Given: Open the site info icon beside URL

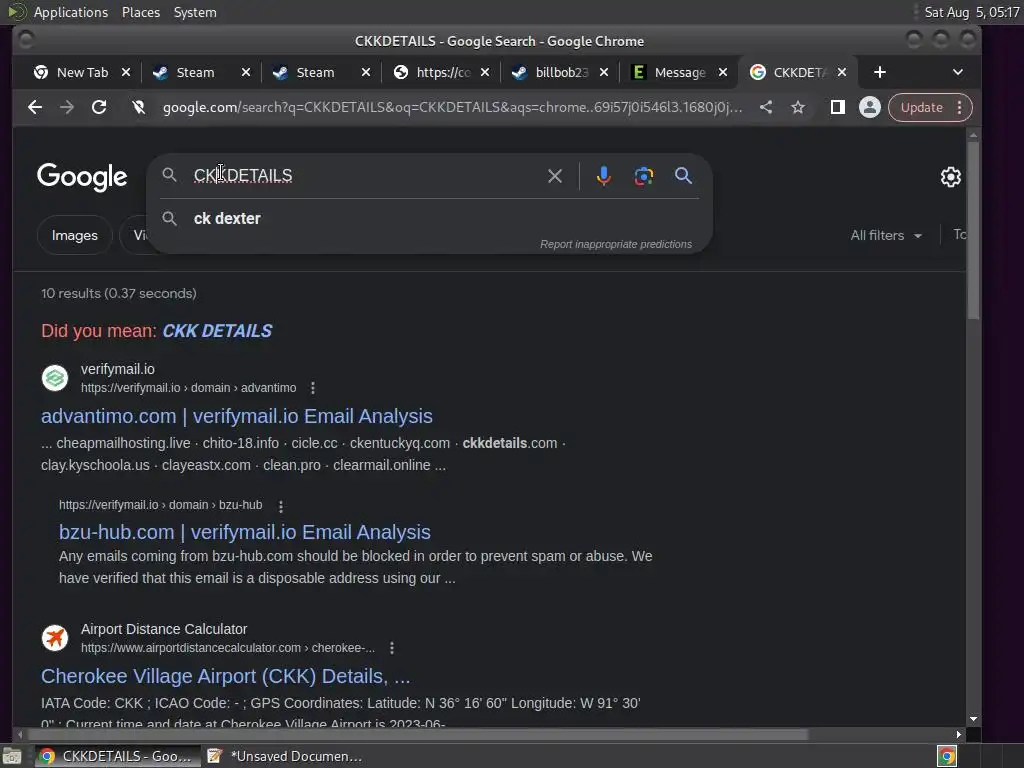Looking at the screenshot, I should pyautogui.click(x=138, y=107).
